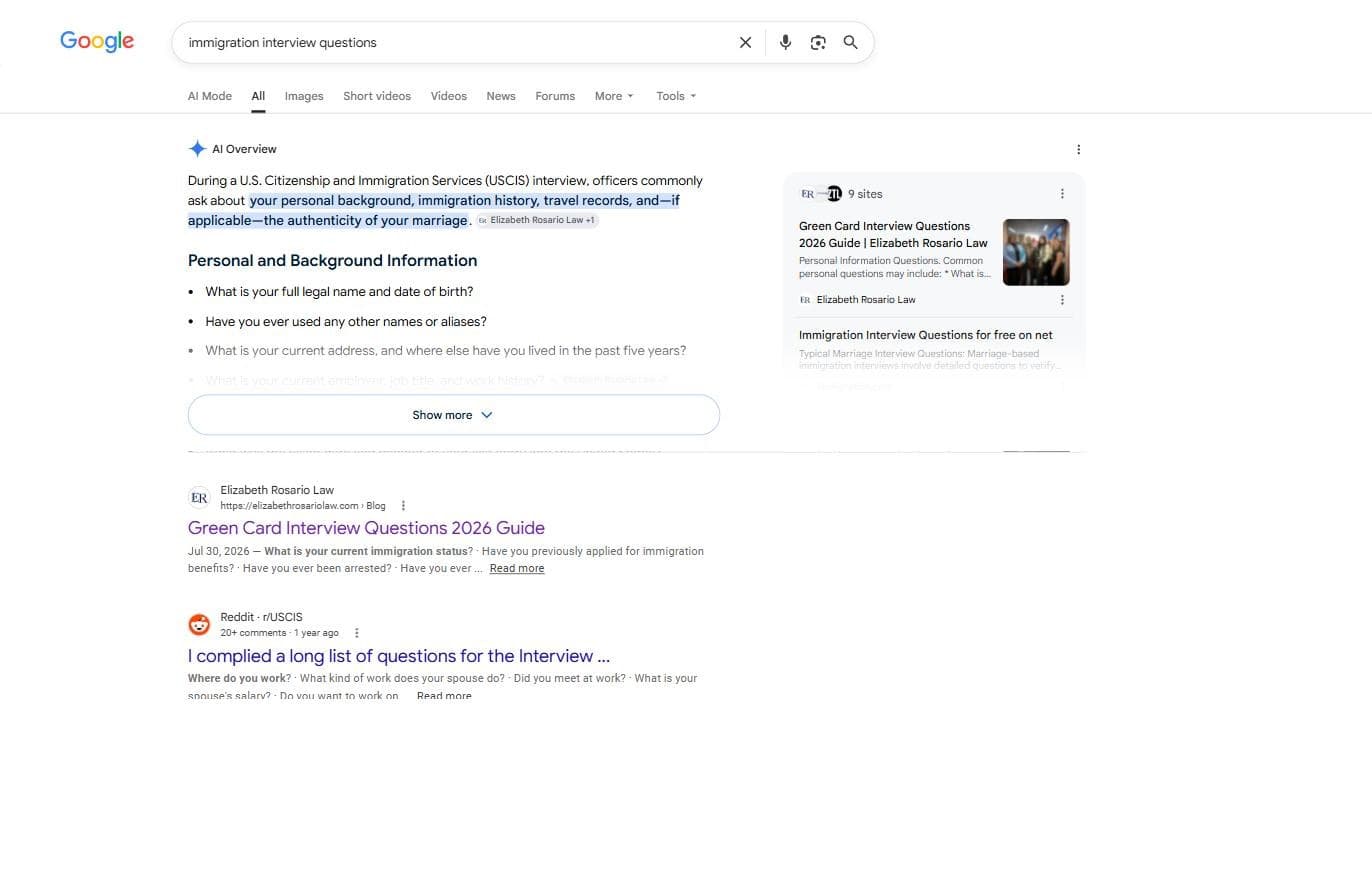Expand the Tools dropdown
1372x872 pixels.
676,96
